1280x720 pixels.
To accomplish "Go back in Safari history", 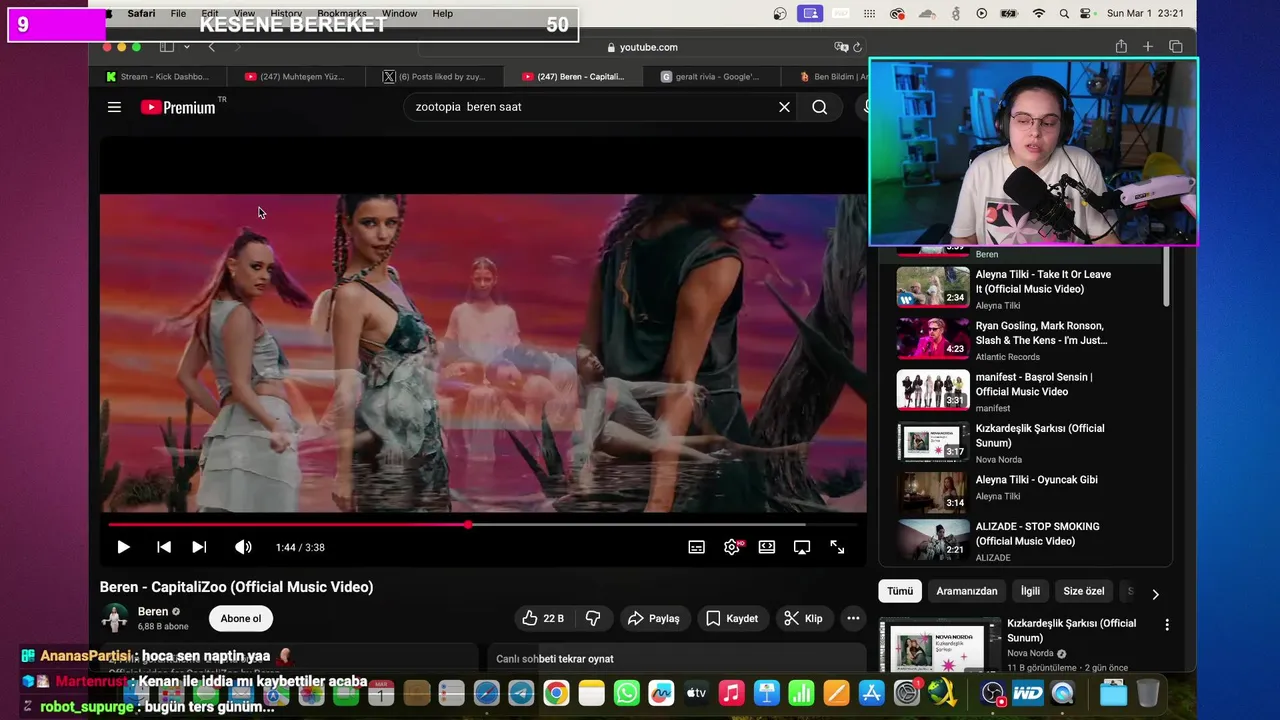I will click(211, 47).
